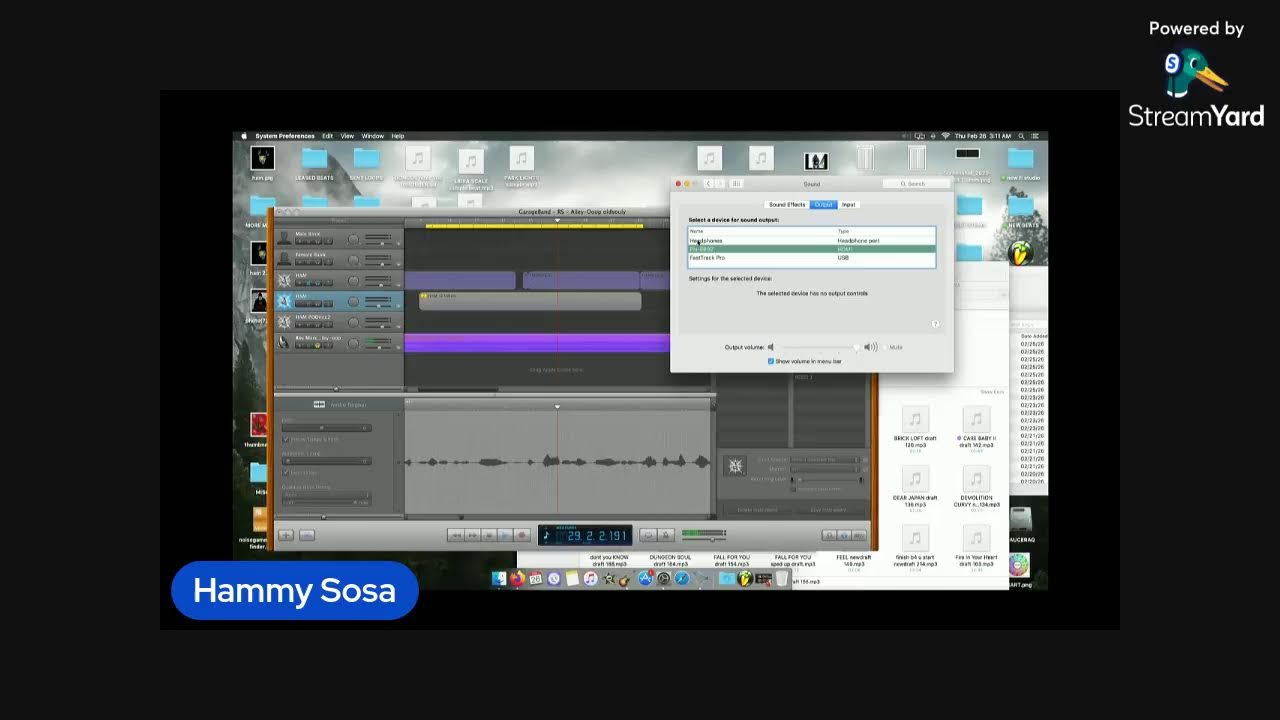Adjust the Output volume slider
The width and height of the screenshot is (1280, 720).
pyautogui.click(x=818, y=347)
